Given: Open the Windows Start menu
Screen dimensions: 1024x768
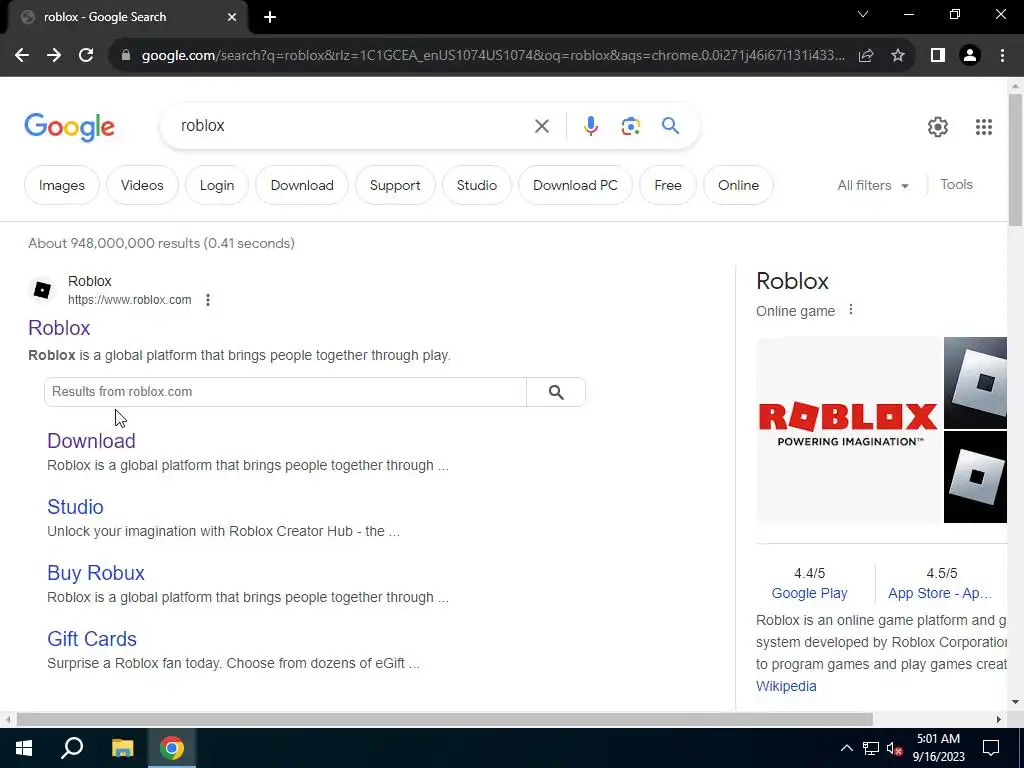Looking at the screenshot, I should tap(24, 748).
